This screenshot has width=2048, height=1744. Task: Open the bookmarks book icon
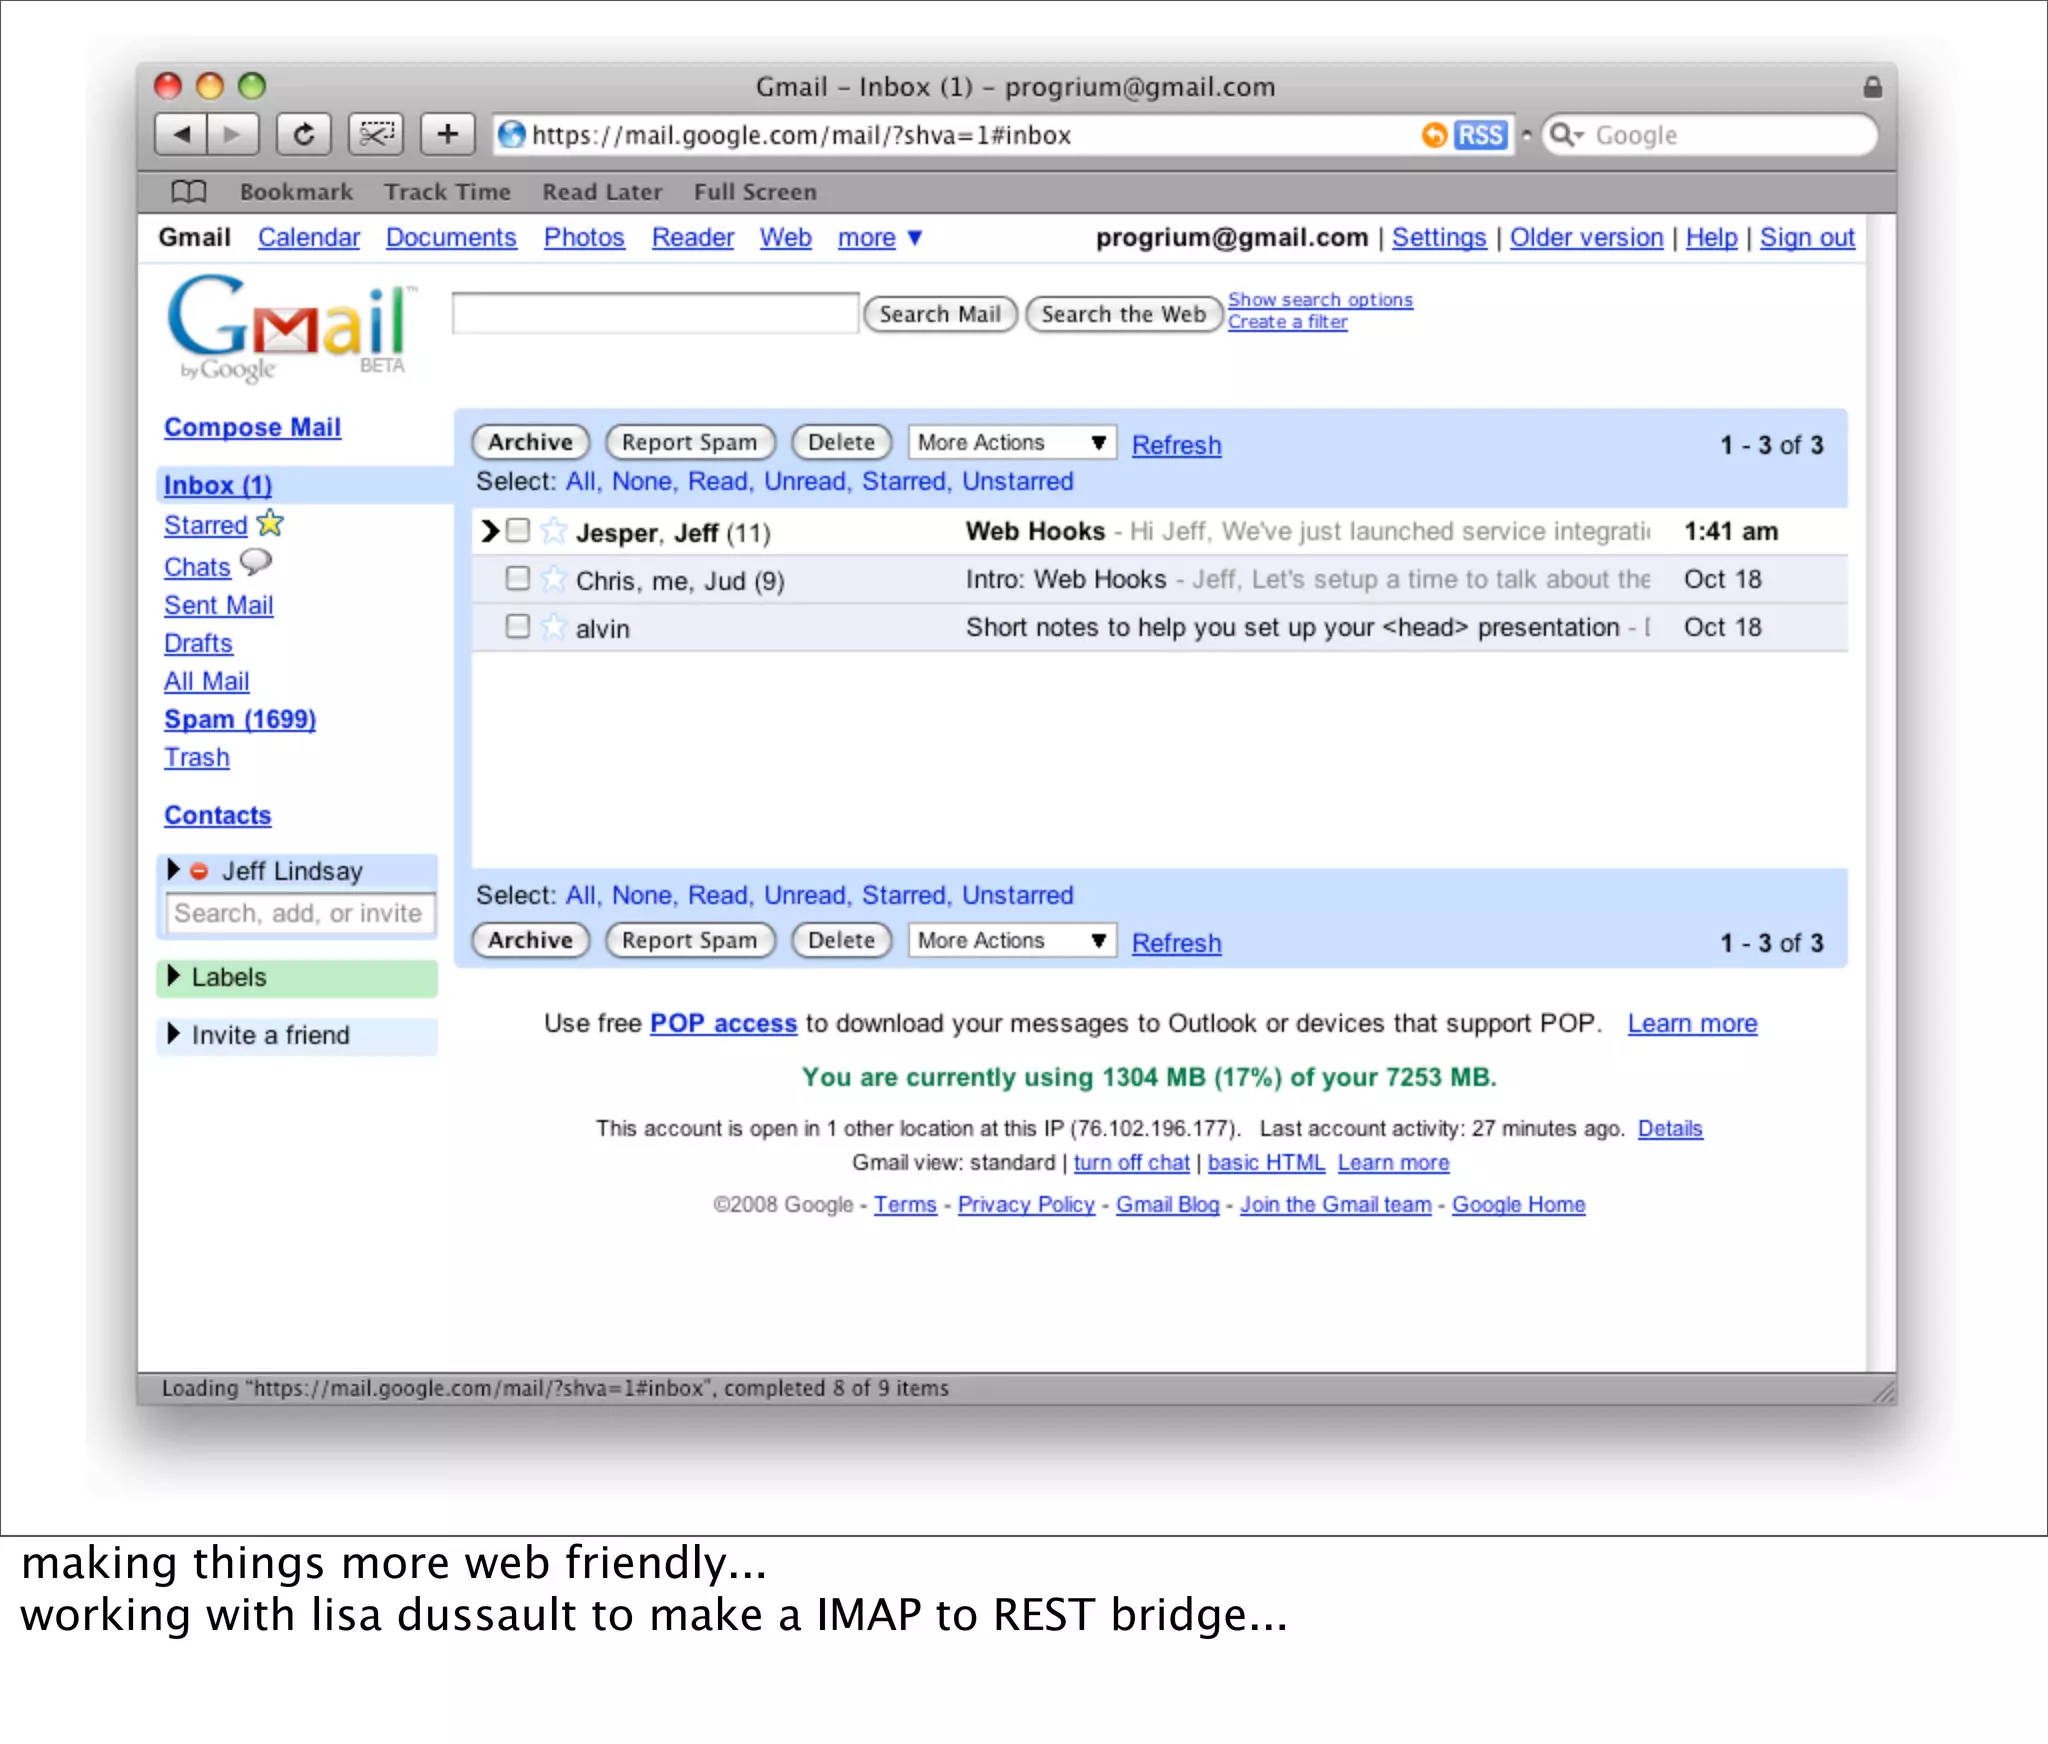tap(189, 191)
